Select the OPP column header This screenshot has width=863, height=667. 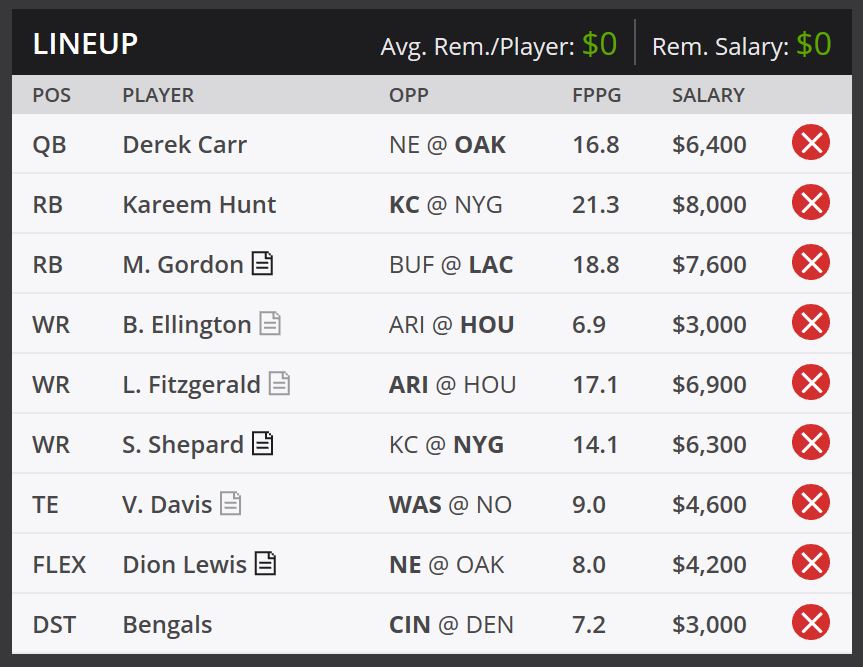pos(408,95)
